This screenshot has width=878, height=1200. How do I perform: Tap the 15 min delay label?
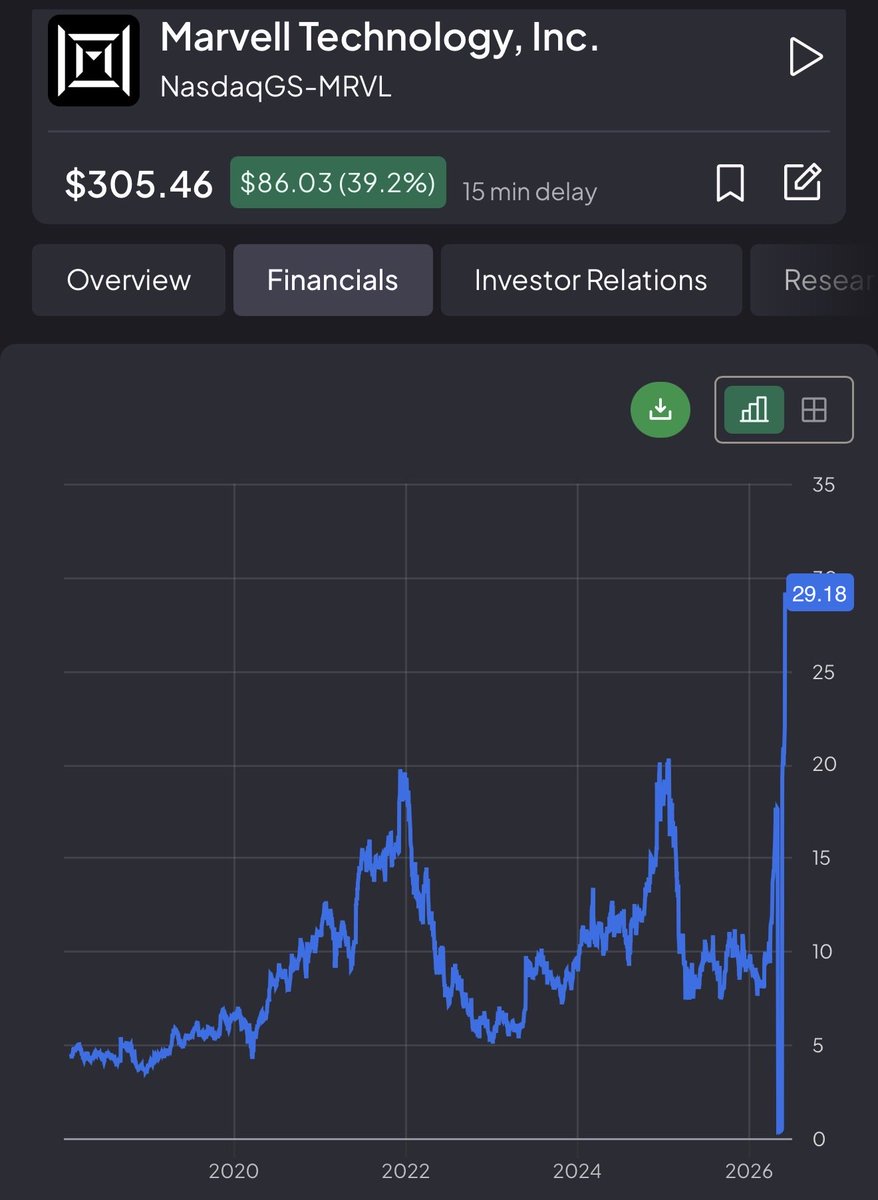[529, 191]
